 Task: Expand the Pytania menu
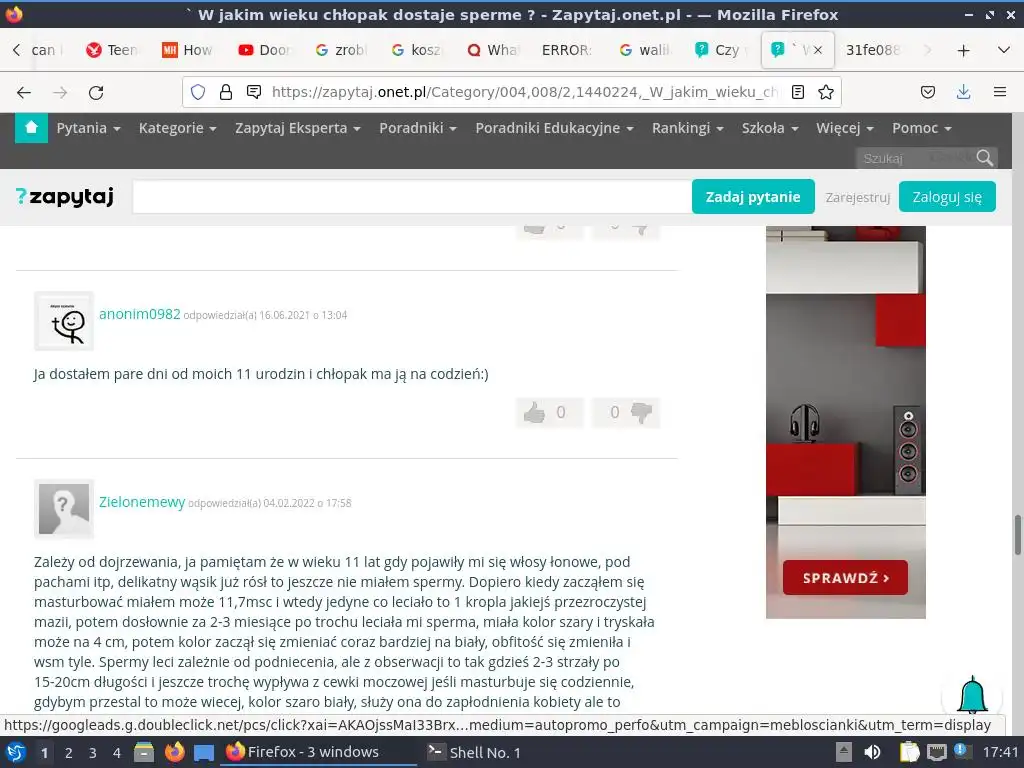click(x=88, y=128)
